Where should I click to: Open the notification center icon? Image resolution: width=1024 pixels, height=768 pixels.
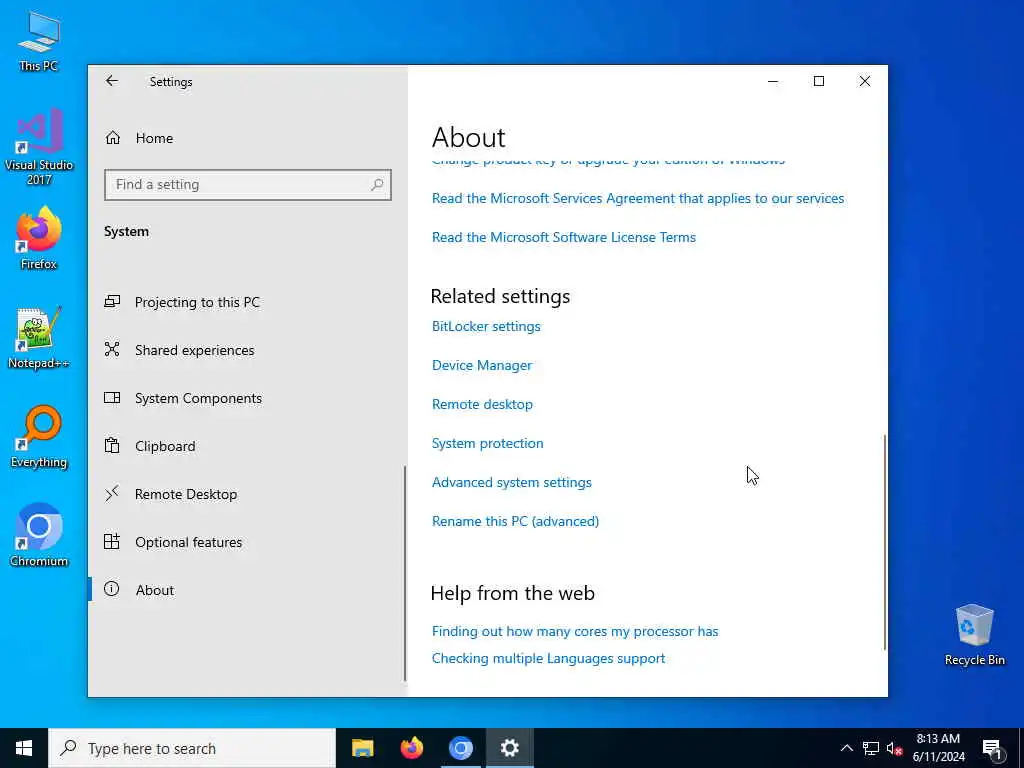[x=991, y=748]
